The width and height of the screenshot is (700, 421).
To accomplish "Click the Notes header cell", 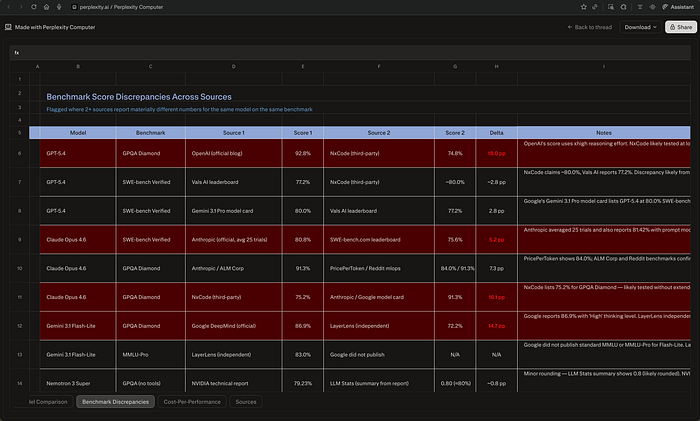I will point(604,133).
